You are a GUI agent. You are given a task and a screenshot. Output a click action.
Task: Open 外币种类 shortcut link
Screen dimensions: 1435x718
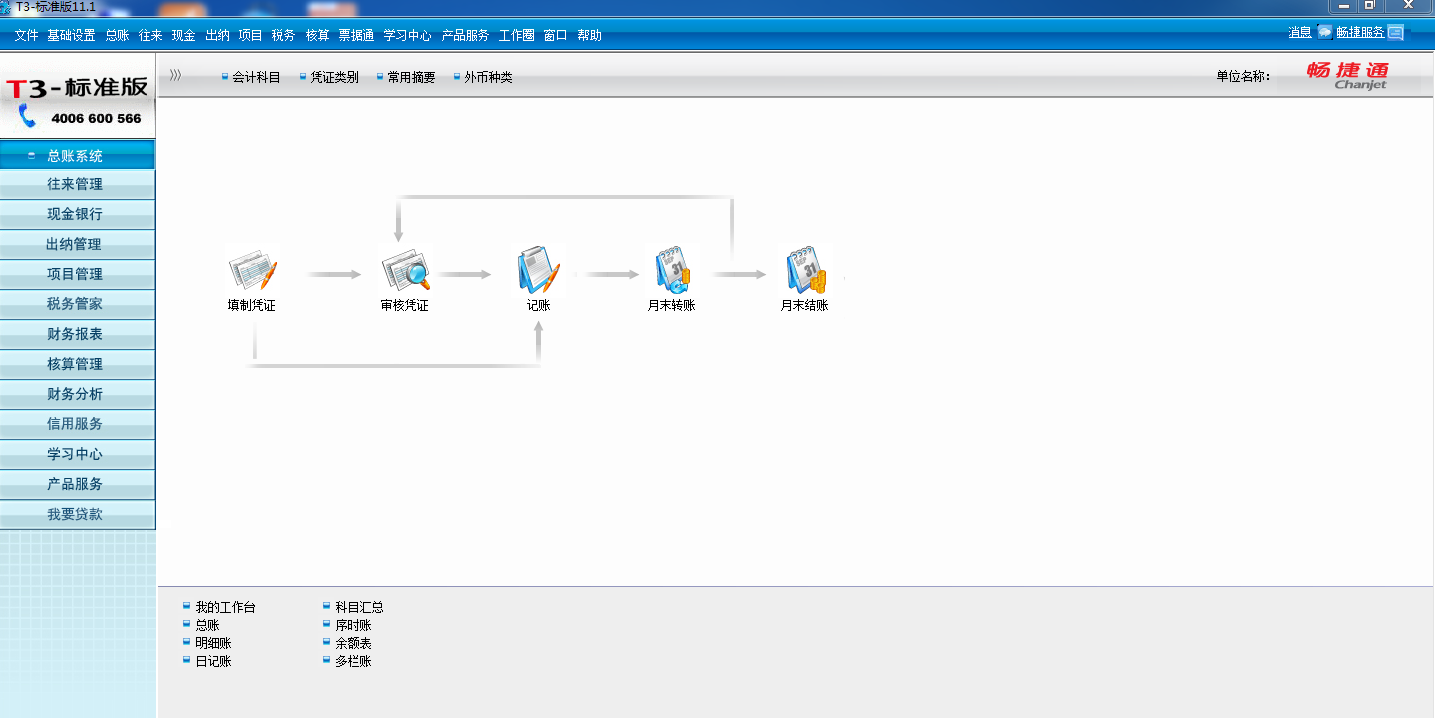pyautogui.click(x=488, y=77)
